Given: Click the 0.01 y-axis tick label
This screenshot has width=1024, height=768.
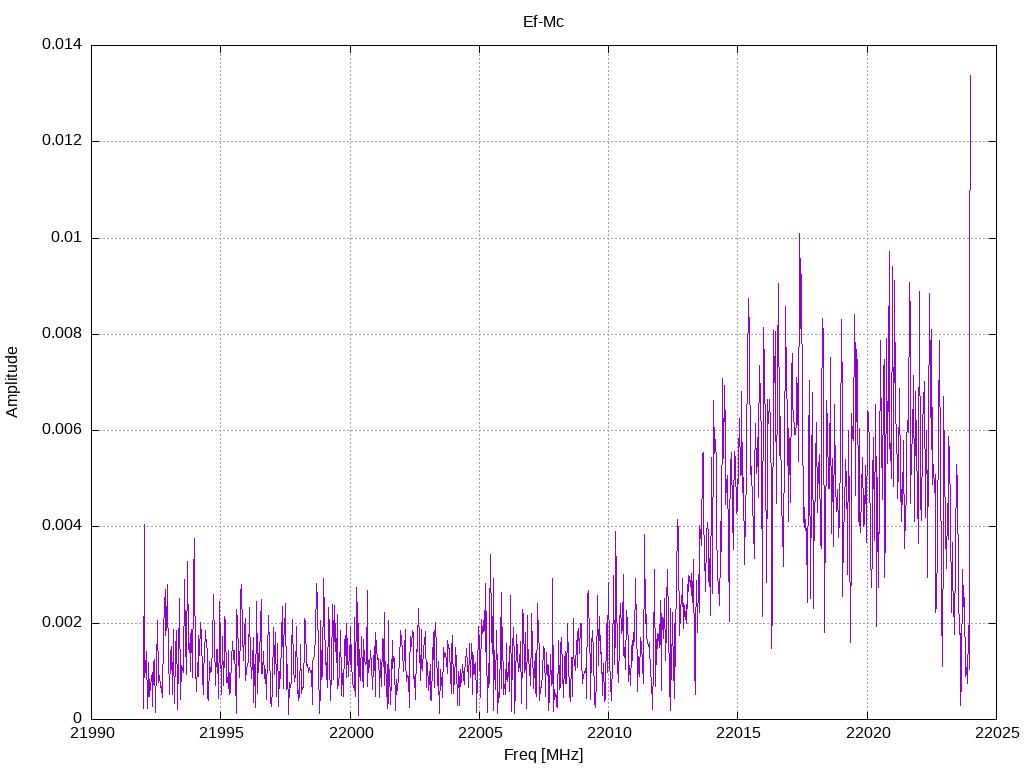Looking at the screenshot, I should tap(67, 238).
